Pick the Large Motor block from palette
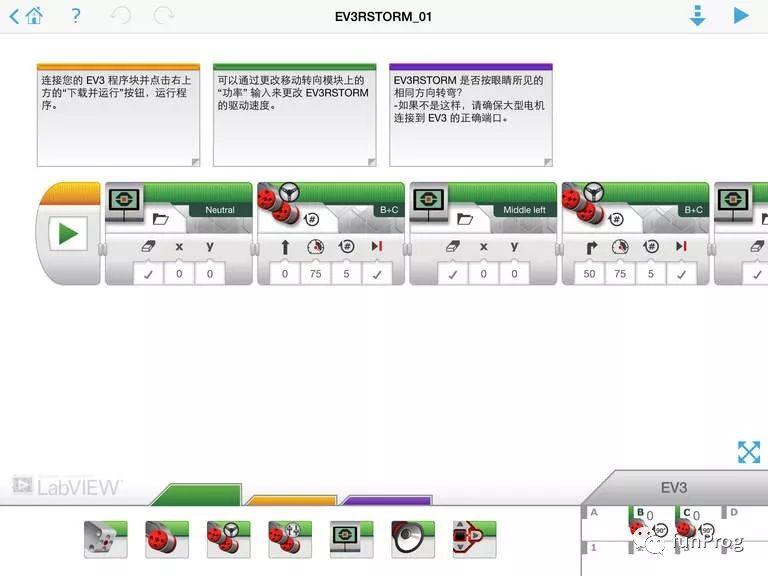Image resolution: width=768 pixels, height=576 pixels. pos(167,539)
